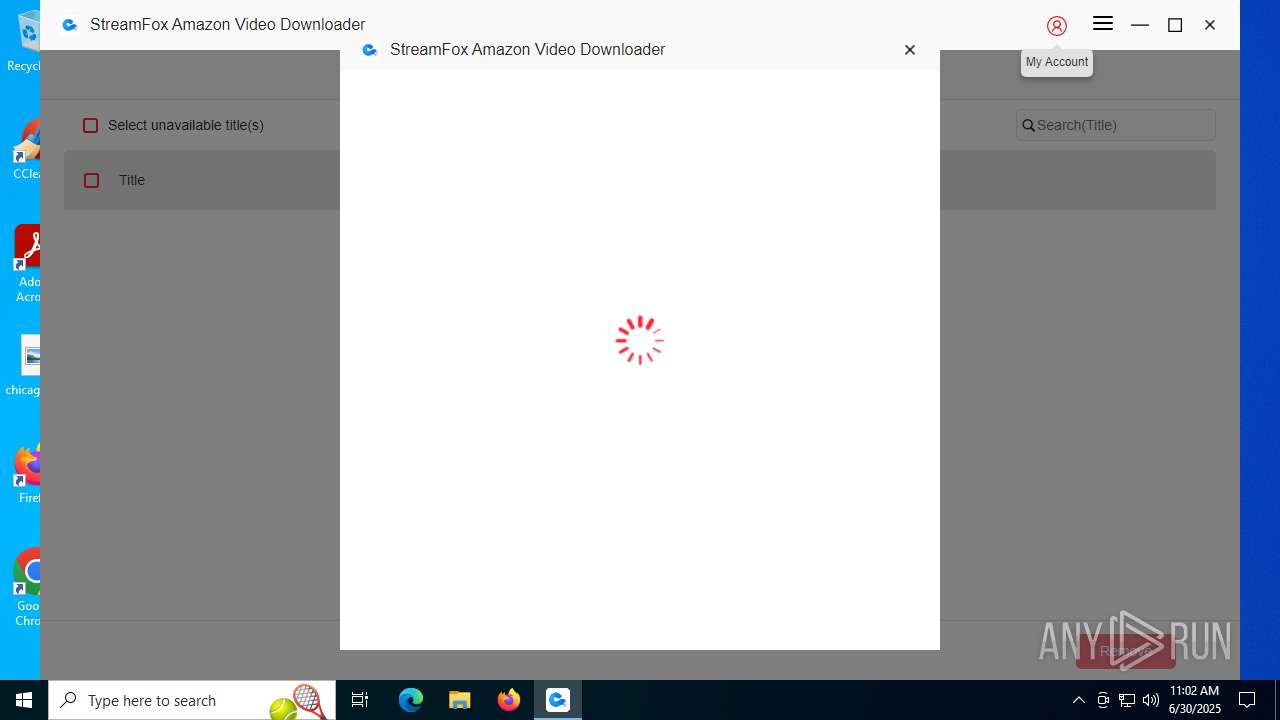This screenshot has height=720, width=1280.
Task: Open the network status tray icon
Action: click(x=1127, y=700)
